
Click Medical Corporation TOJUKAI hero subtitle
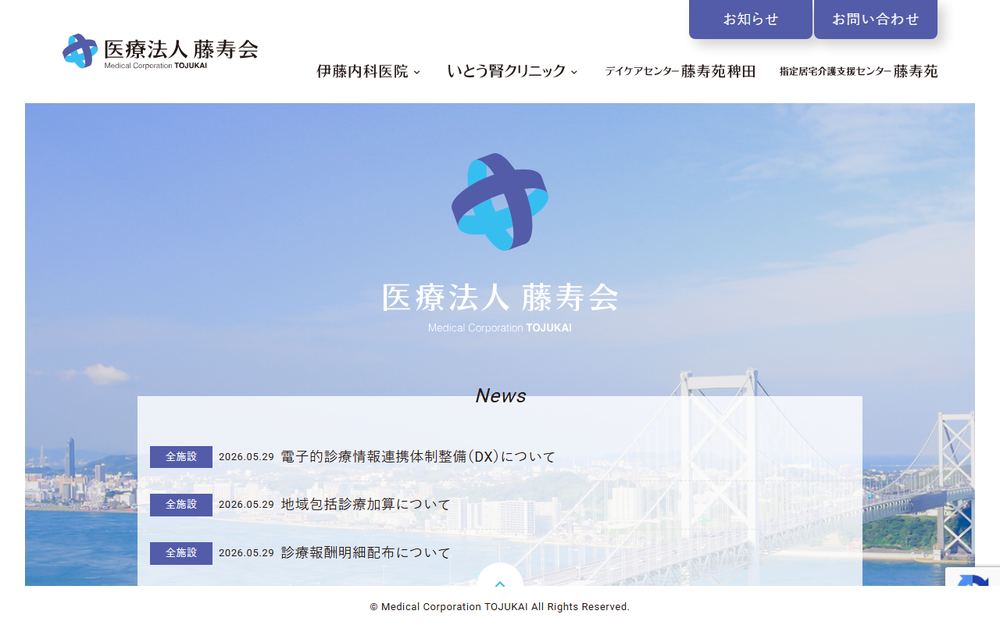[x=500, y=328]
